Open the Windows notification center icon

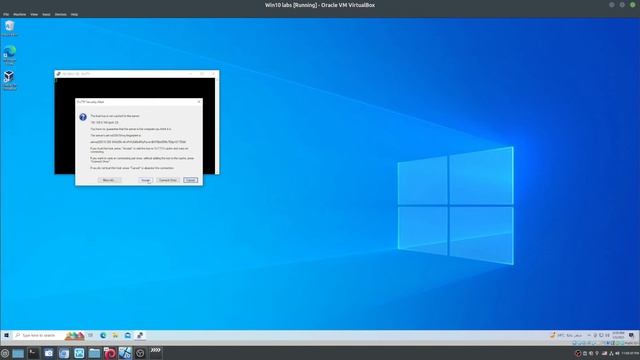631,335
